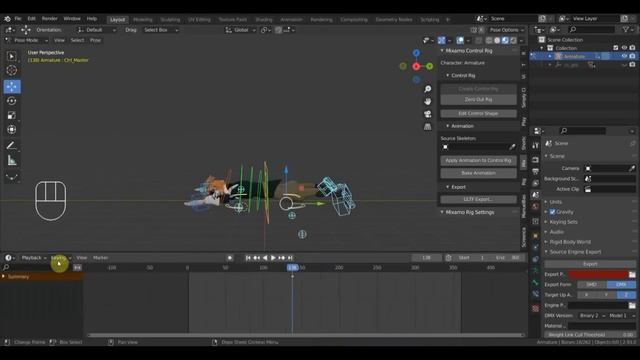Select Z as Target Up Axis

626,295
